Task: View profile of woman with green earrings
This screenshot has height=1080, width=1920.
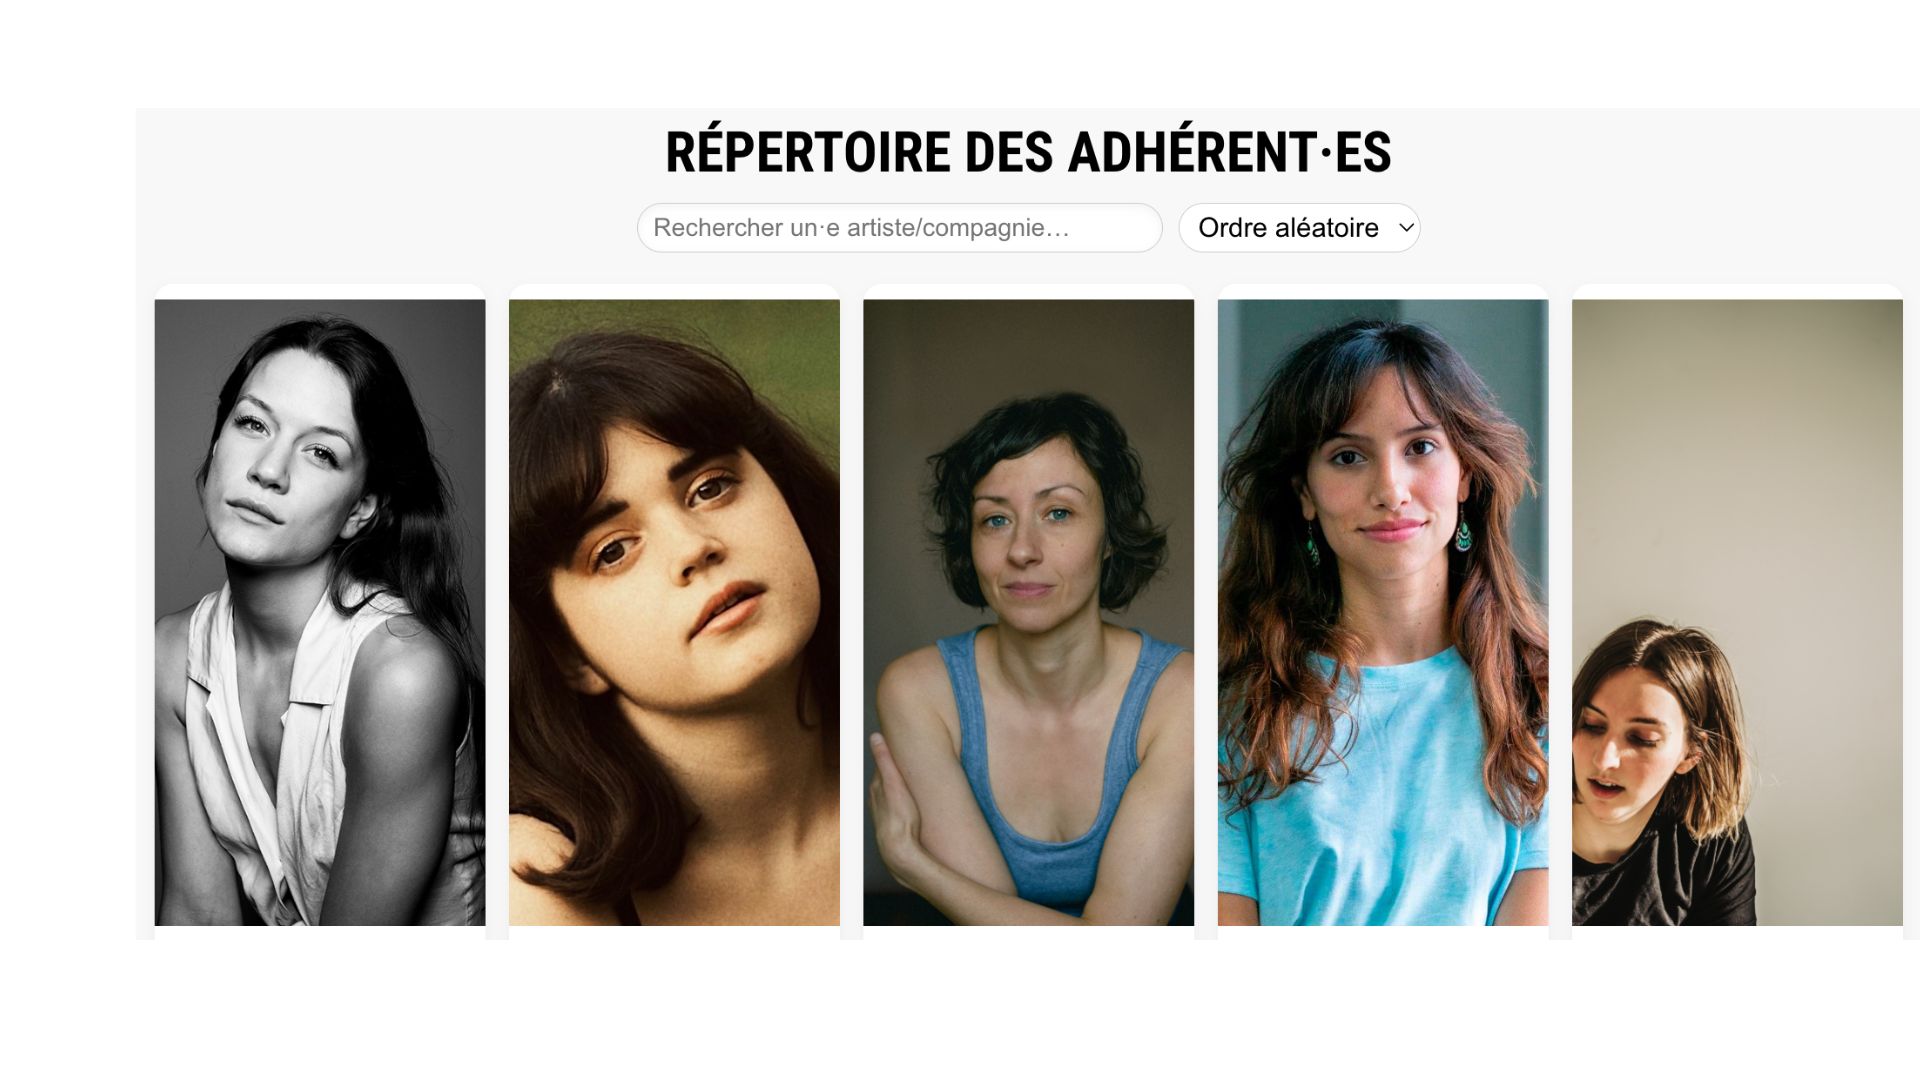Action: (1383, 612)
